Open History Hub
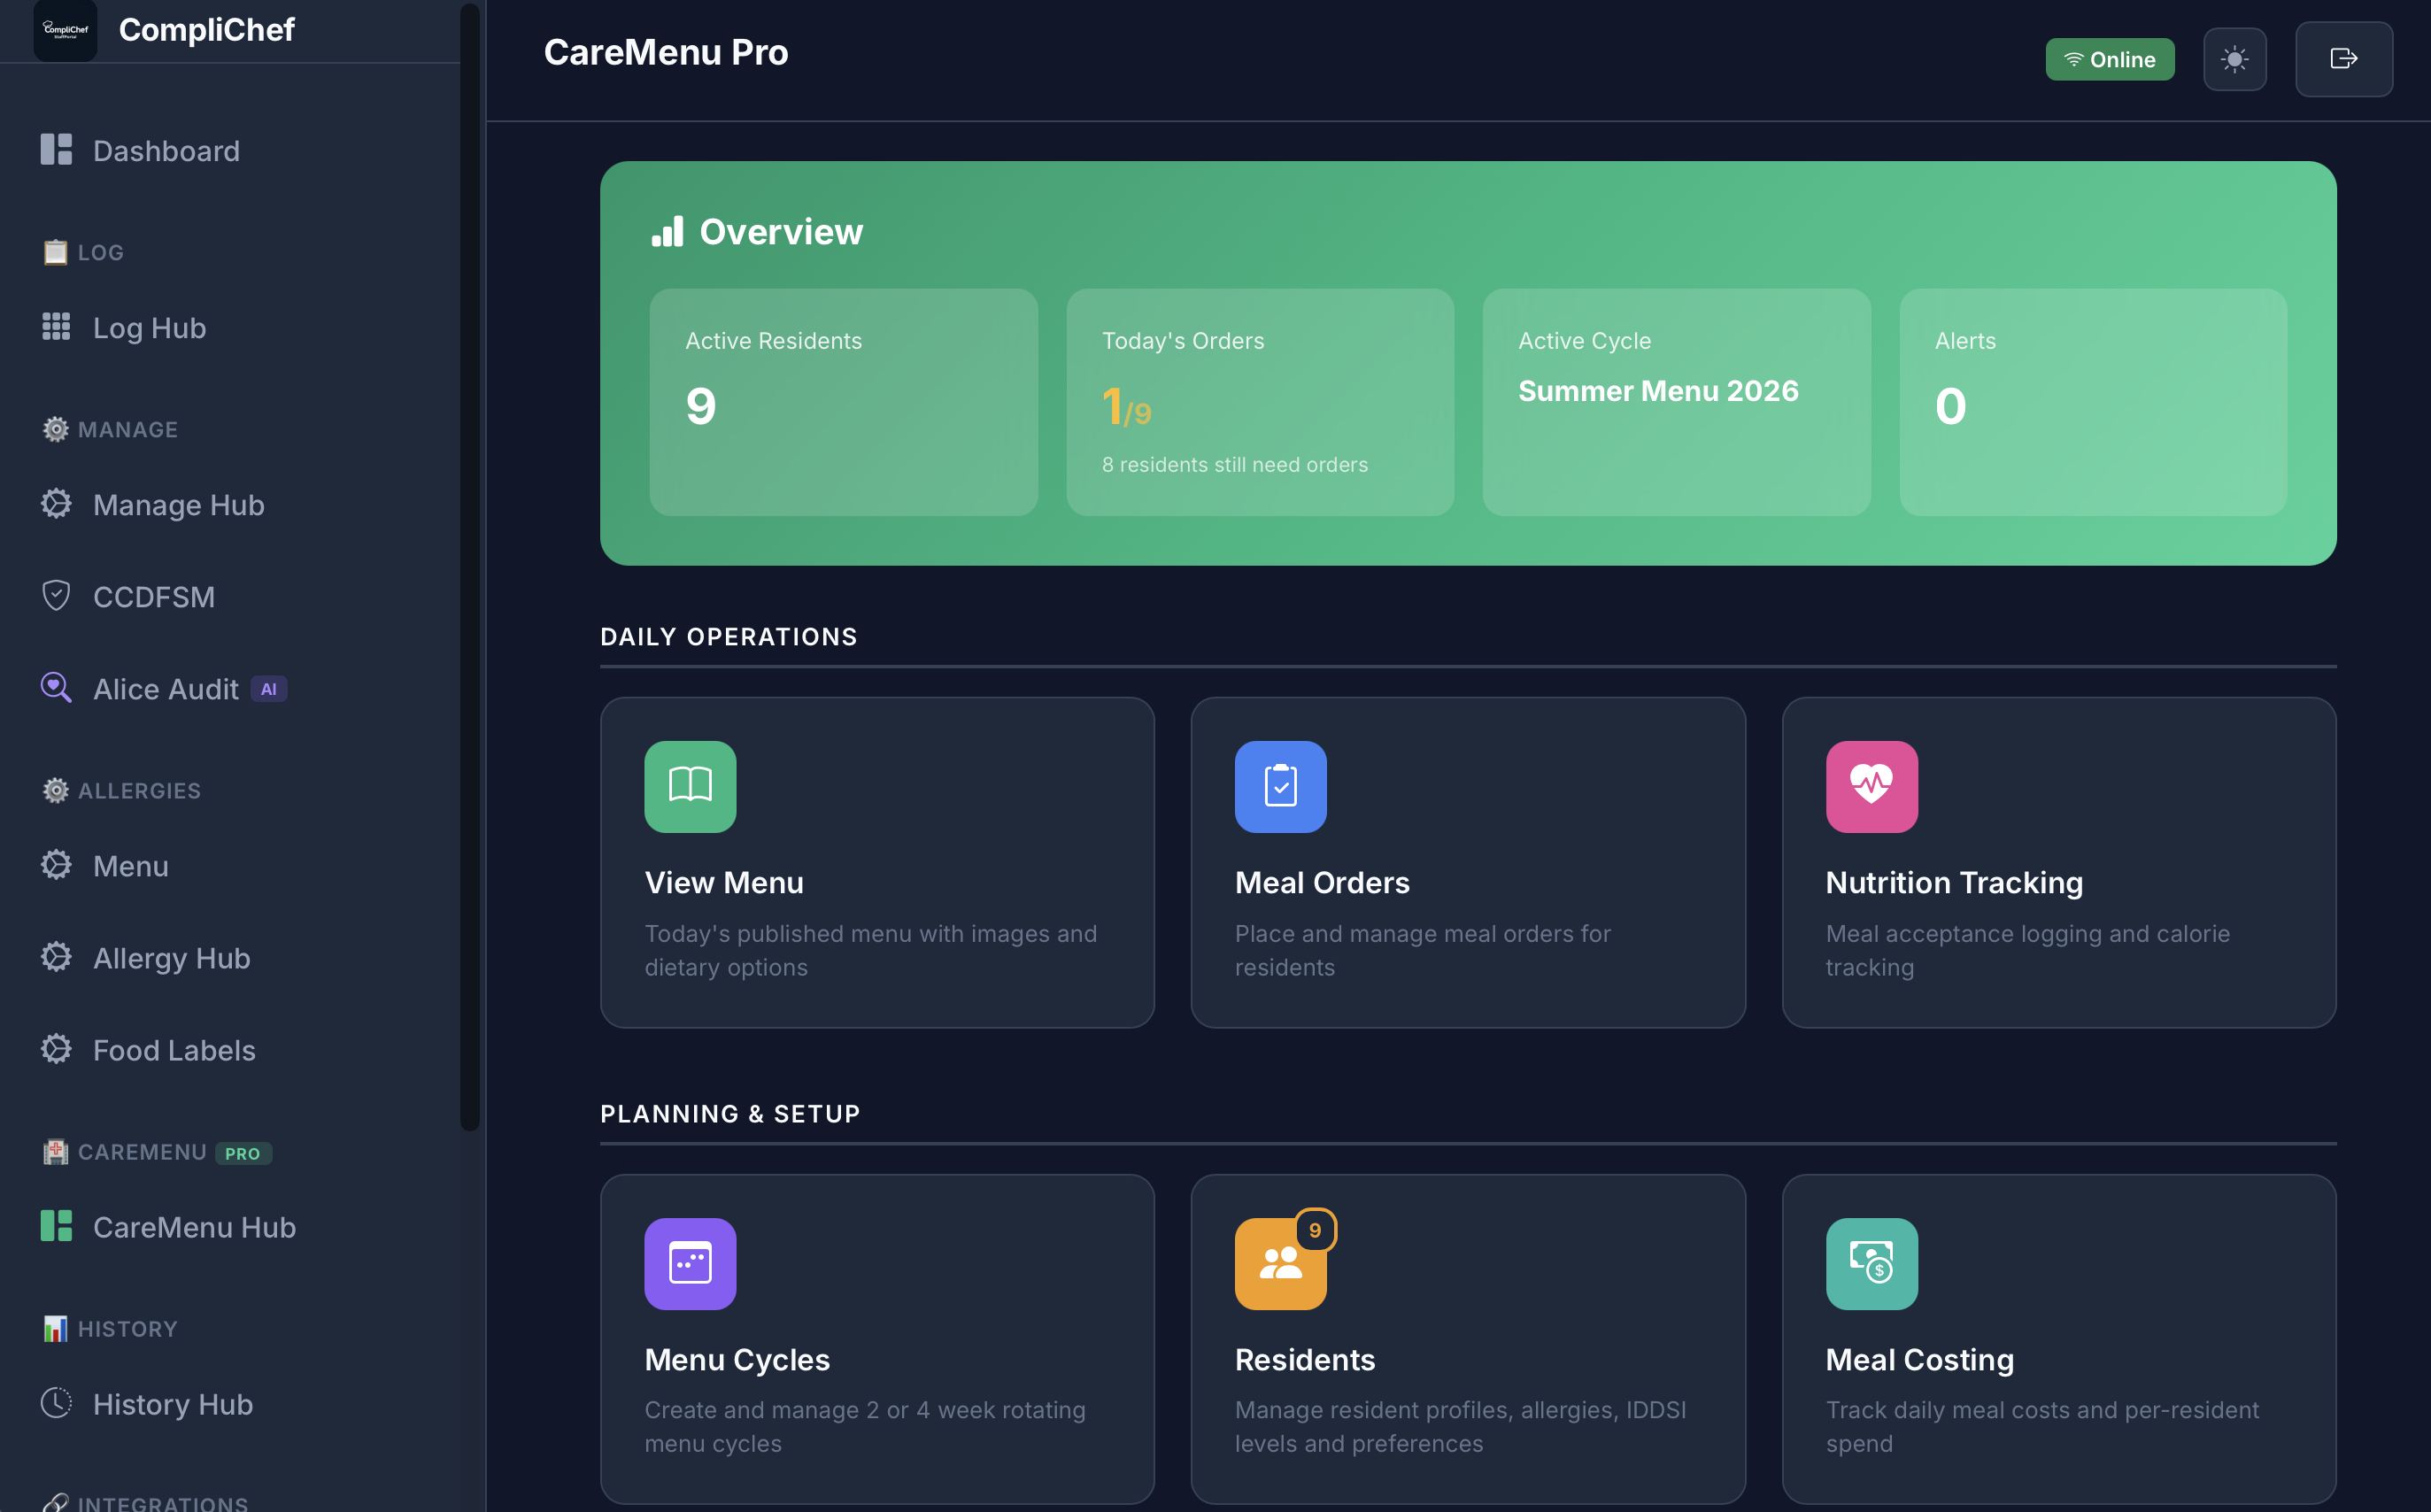The width and height of the screenshot is (2431, 1512). [x=172, y=1404]
